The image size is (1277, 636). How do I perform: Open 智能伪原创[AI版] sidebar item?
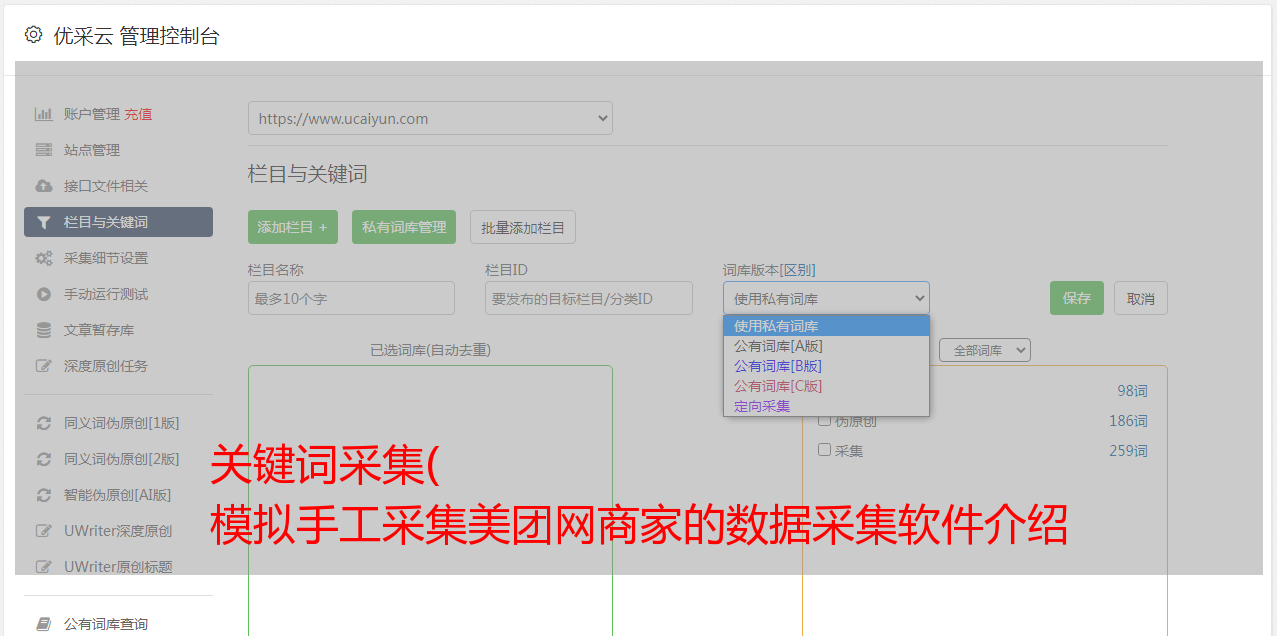(118, 495)
